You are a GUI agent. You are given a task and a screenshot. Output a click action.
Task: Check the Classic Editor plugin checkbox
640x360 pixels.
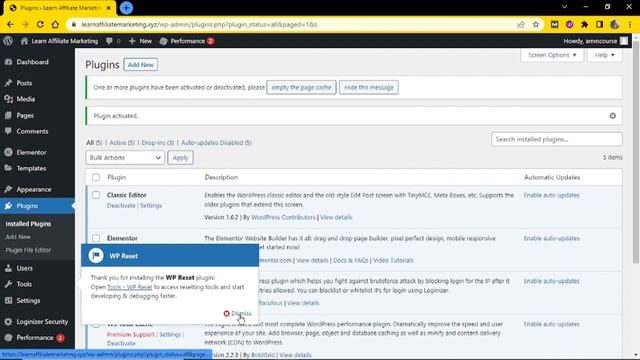click(x=96, y=195)
